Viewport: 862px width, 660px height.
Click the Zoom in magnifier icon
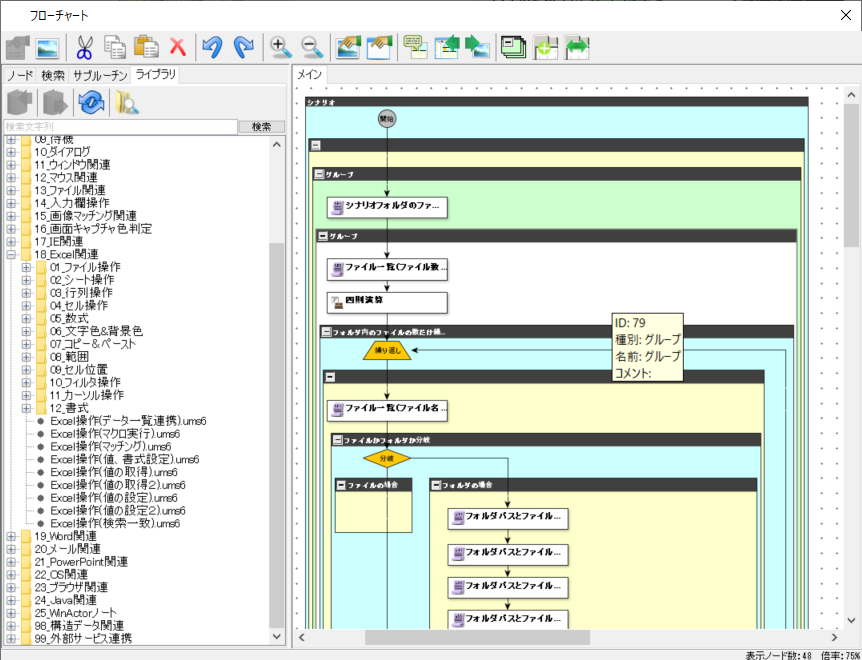(281, 47)
